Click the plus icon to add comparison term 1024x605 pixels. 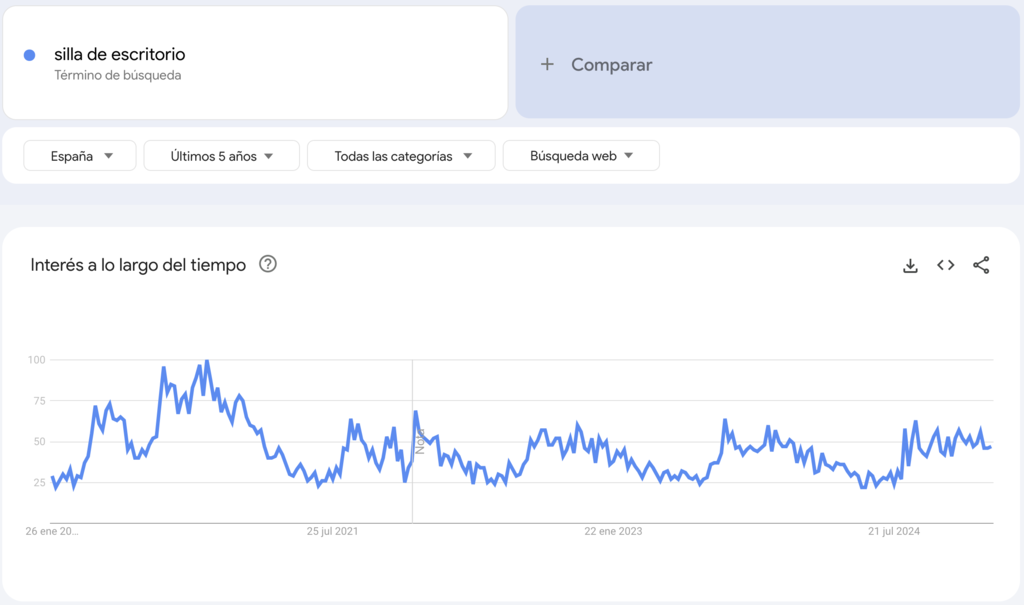[547, 64]
